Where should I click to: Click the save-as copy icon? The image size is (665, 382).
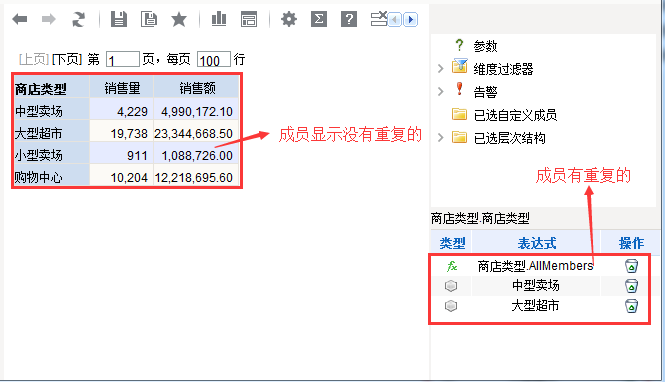148,19
